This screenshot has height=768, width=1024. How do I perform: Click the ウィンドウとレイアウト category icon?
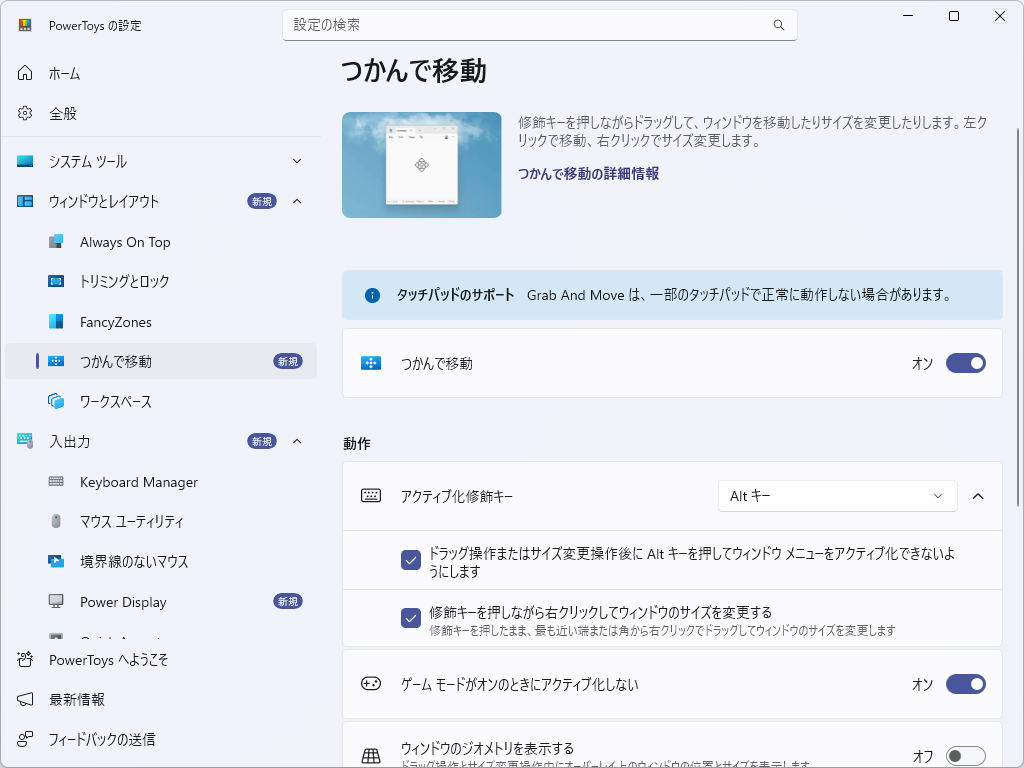[x=25, y=201]
